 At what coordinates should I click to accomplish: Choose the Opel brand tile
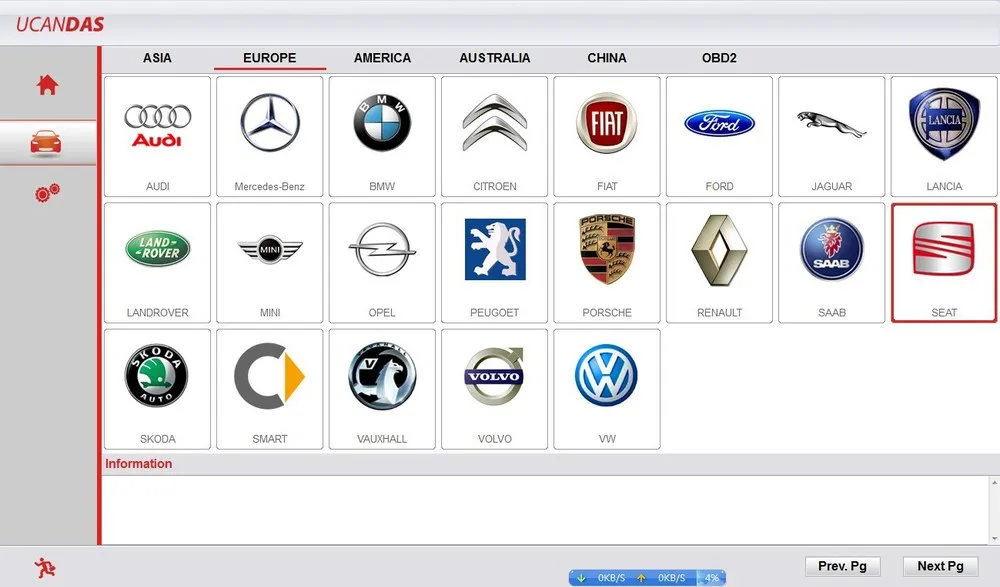[x=382, y=263]
